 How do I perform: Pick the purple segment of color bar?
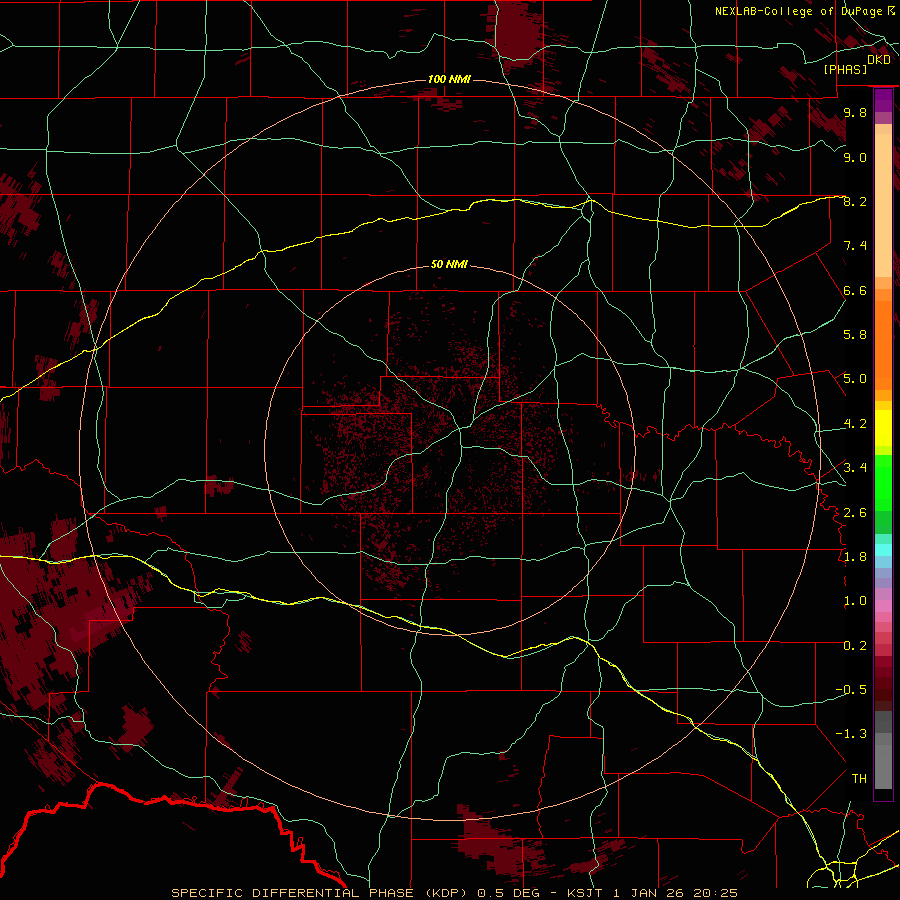tap(883, 100)
